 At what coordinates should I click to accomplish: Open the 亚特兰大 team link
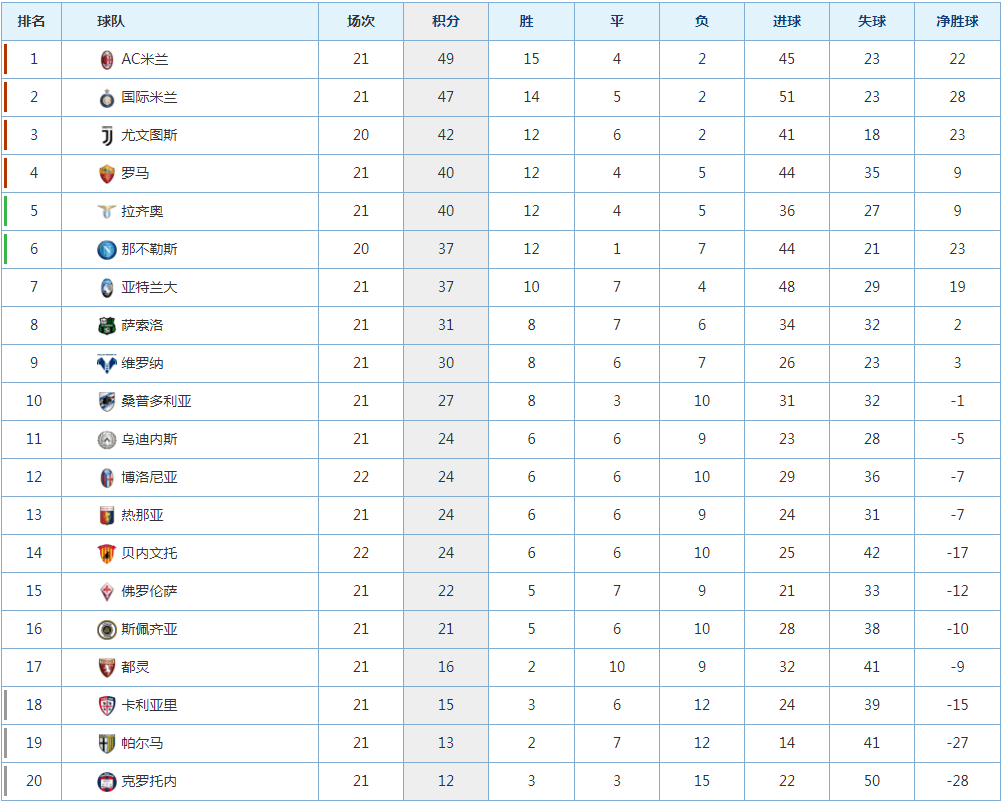pyautogui.click(x=149, y=287)
